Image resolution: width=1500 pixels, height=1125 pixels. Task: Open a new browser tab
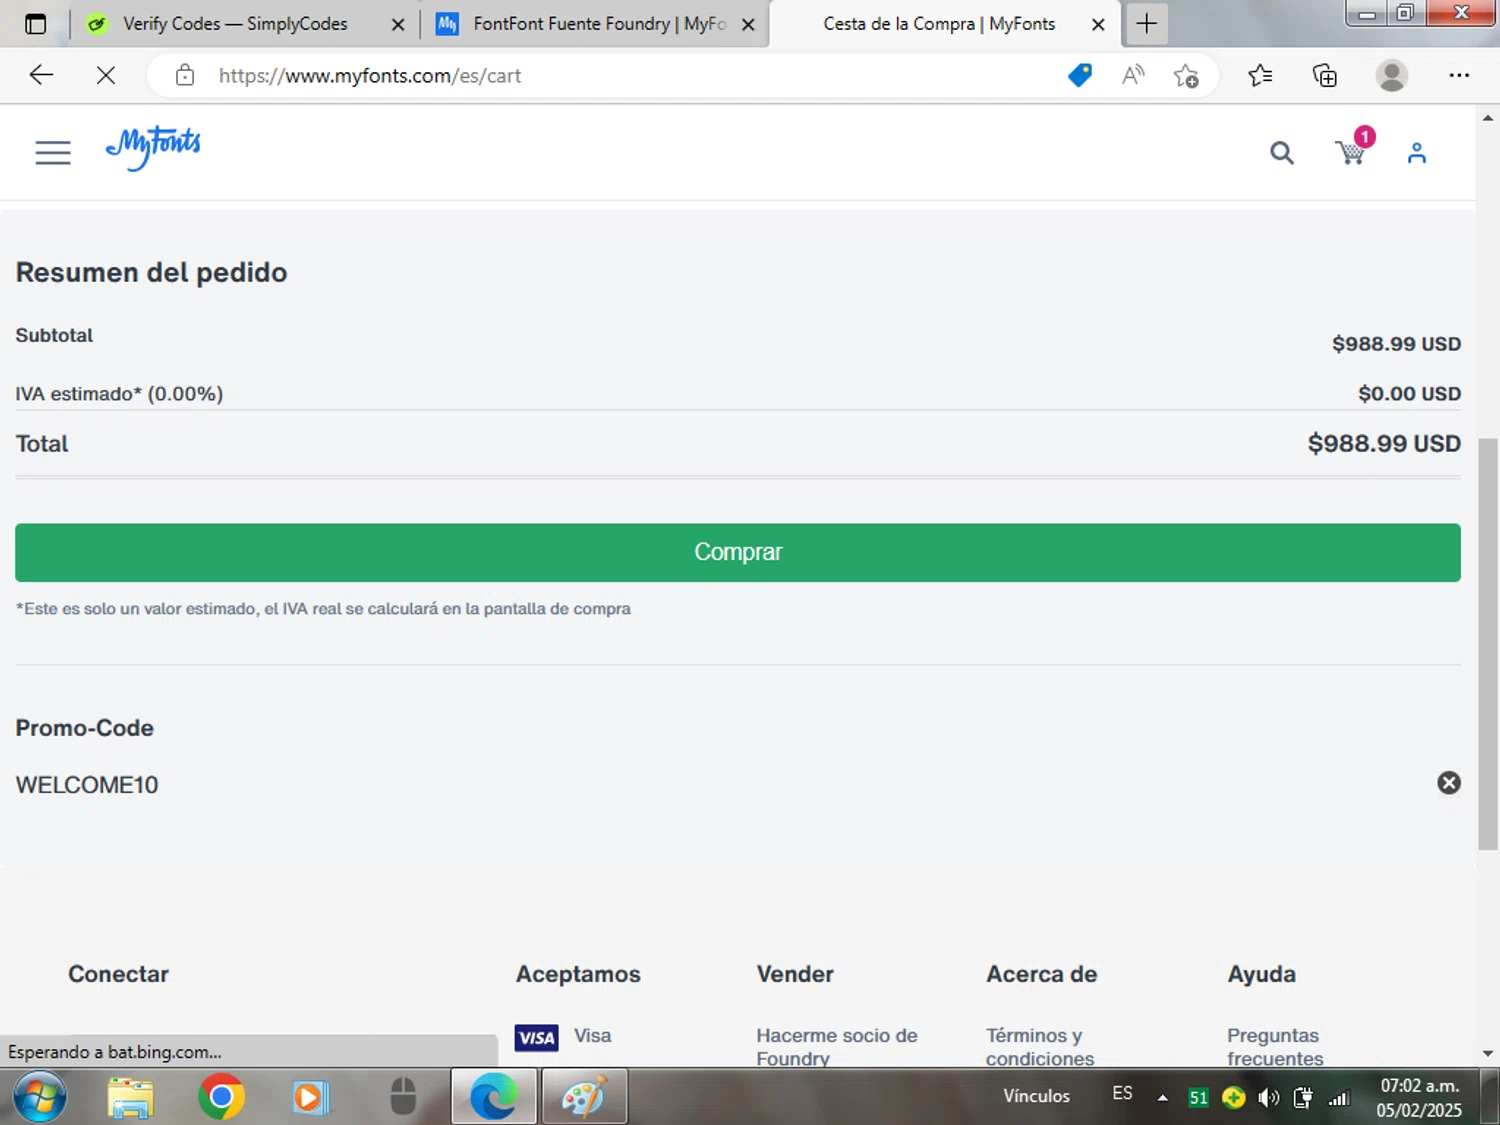point(1146,24)
